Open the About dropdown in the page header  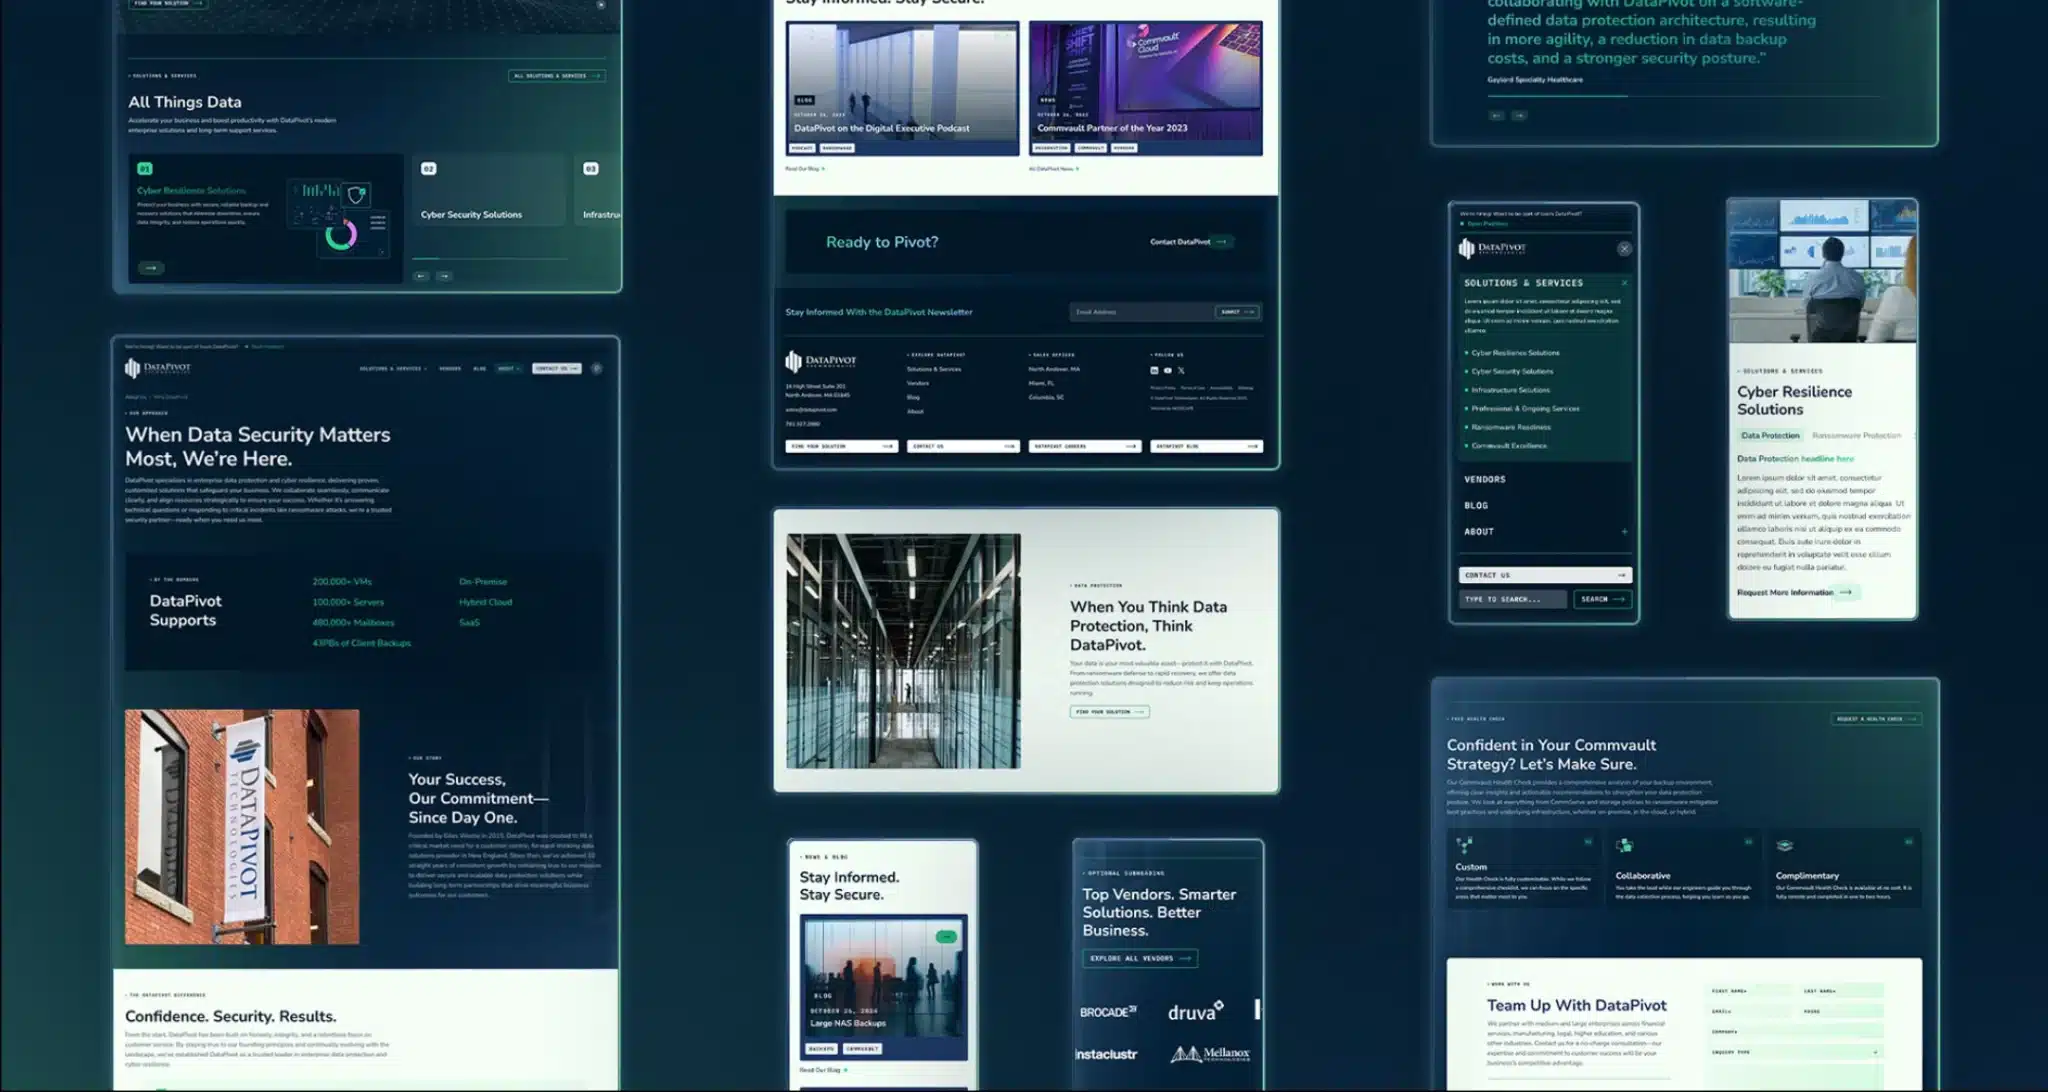pos(509,368)
